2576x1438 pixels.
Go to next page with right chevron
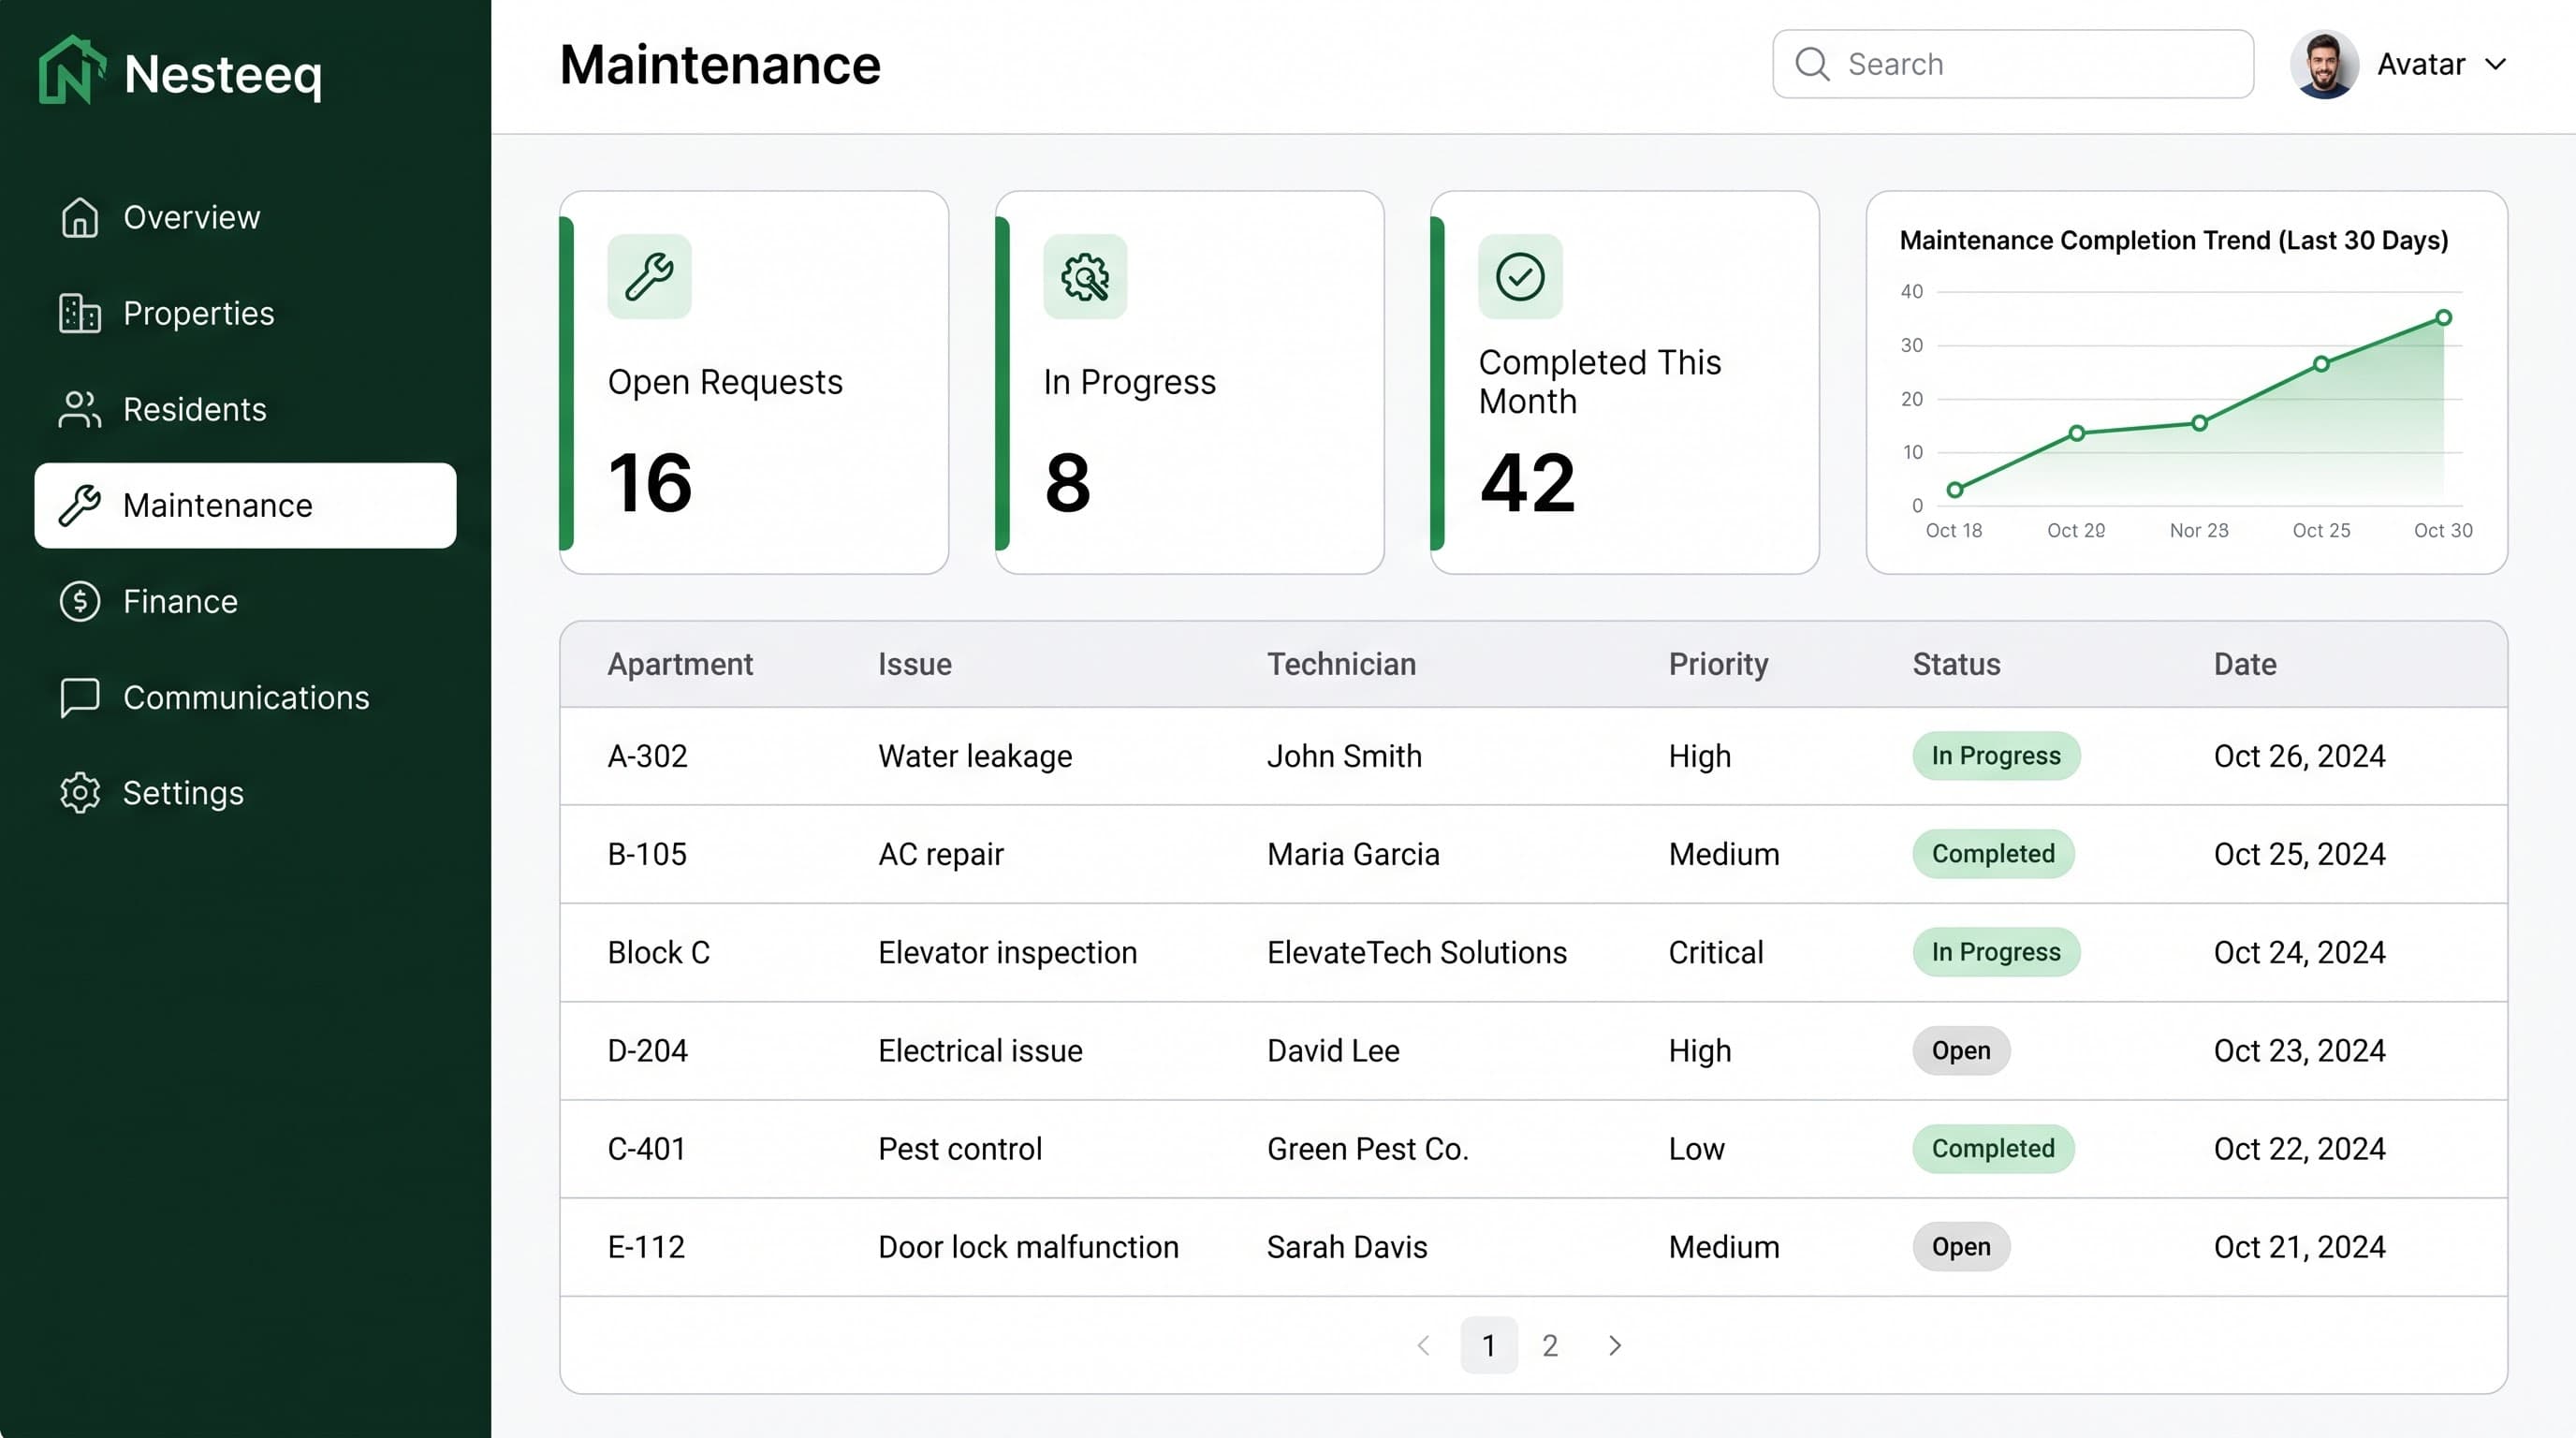1615,1345
